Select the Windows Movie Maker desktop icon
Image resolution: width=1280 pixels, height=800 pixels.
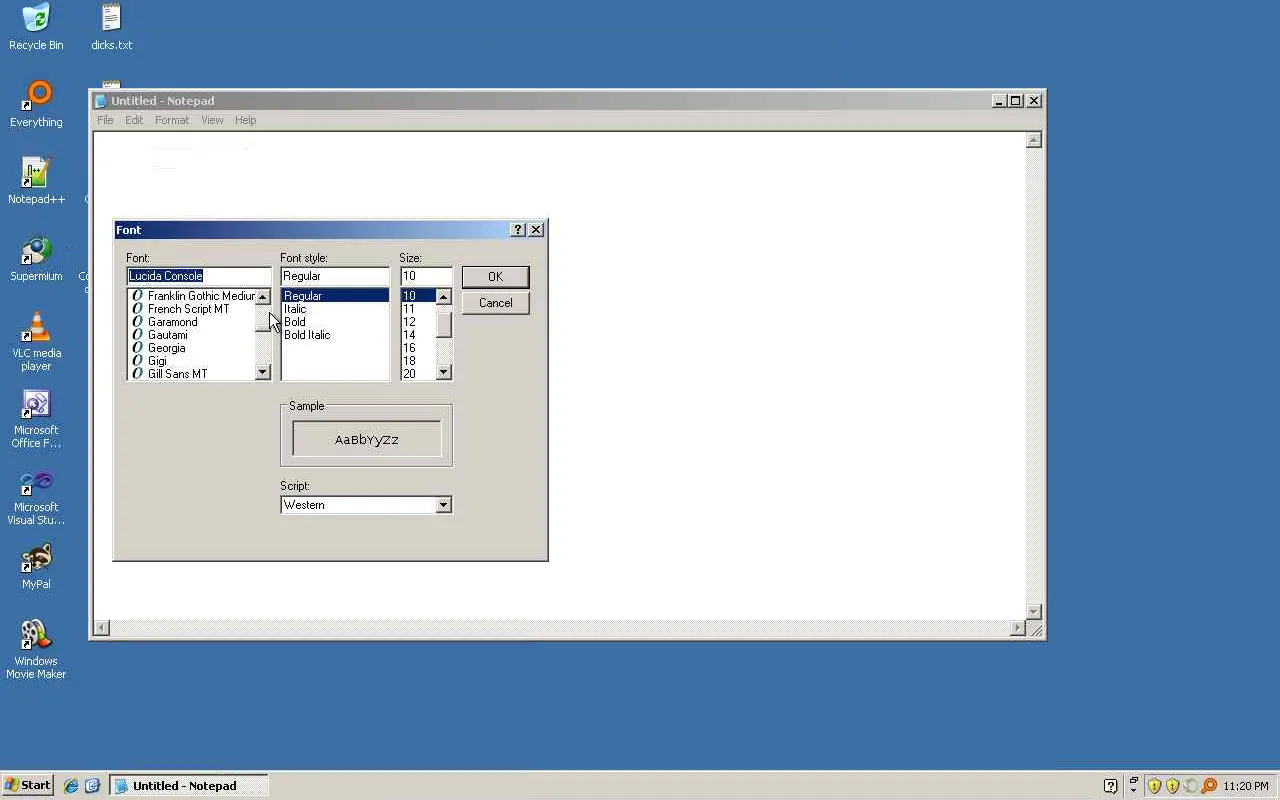(x=36, y=649)
